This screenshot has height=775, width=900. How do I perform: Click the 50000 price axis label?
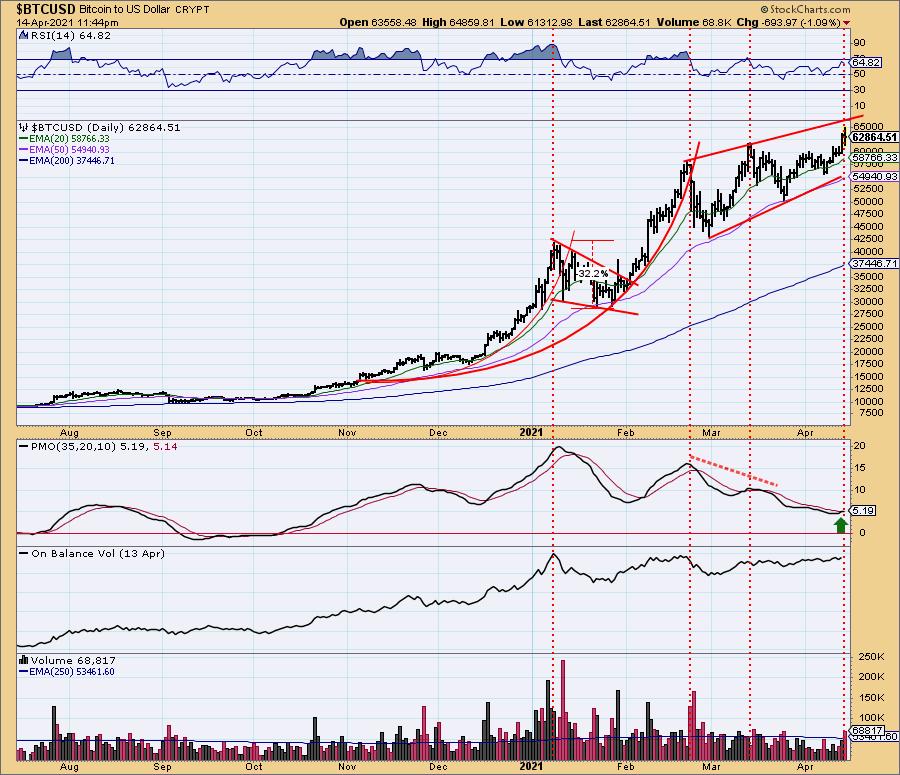click(x=868, y=202)
